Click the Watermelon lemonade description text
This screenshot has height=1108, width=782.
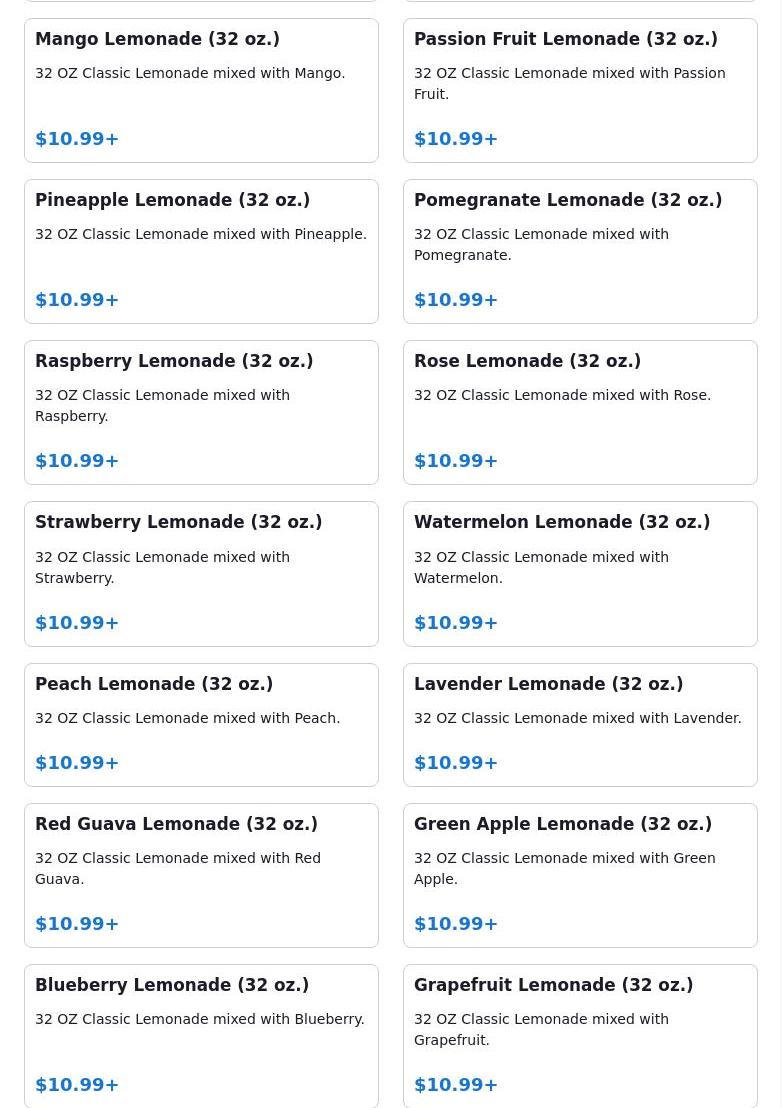[541, 567]
